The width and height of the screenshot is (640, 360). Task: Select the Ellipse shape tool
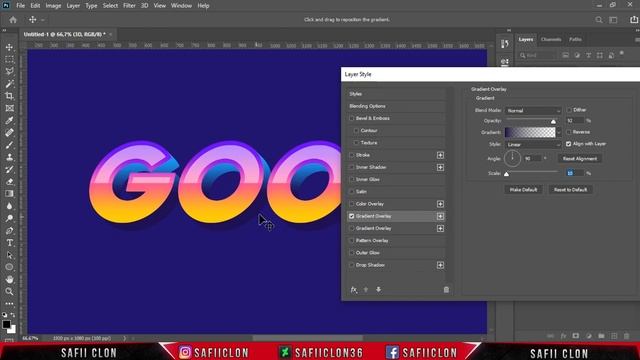pyautogui.click(x=9, y=267)
